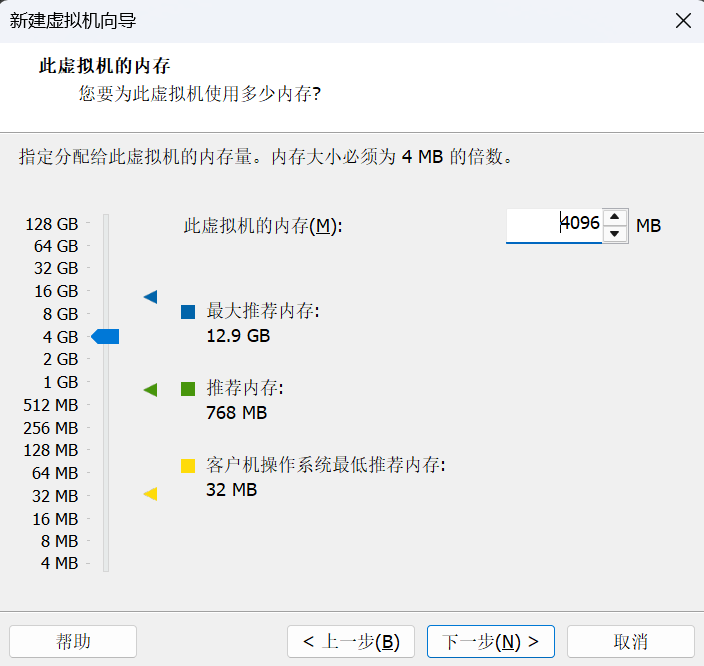
Task: Increase memory with the spinner up arrow
Action: [615, 217]
